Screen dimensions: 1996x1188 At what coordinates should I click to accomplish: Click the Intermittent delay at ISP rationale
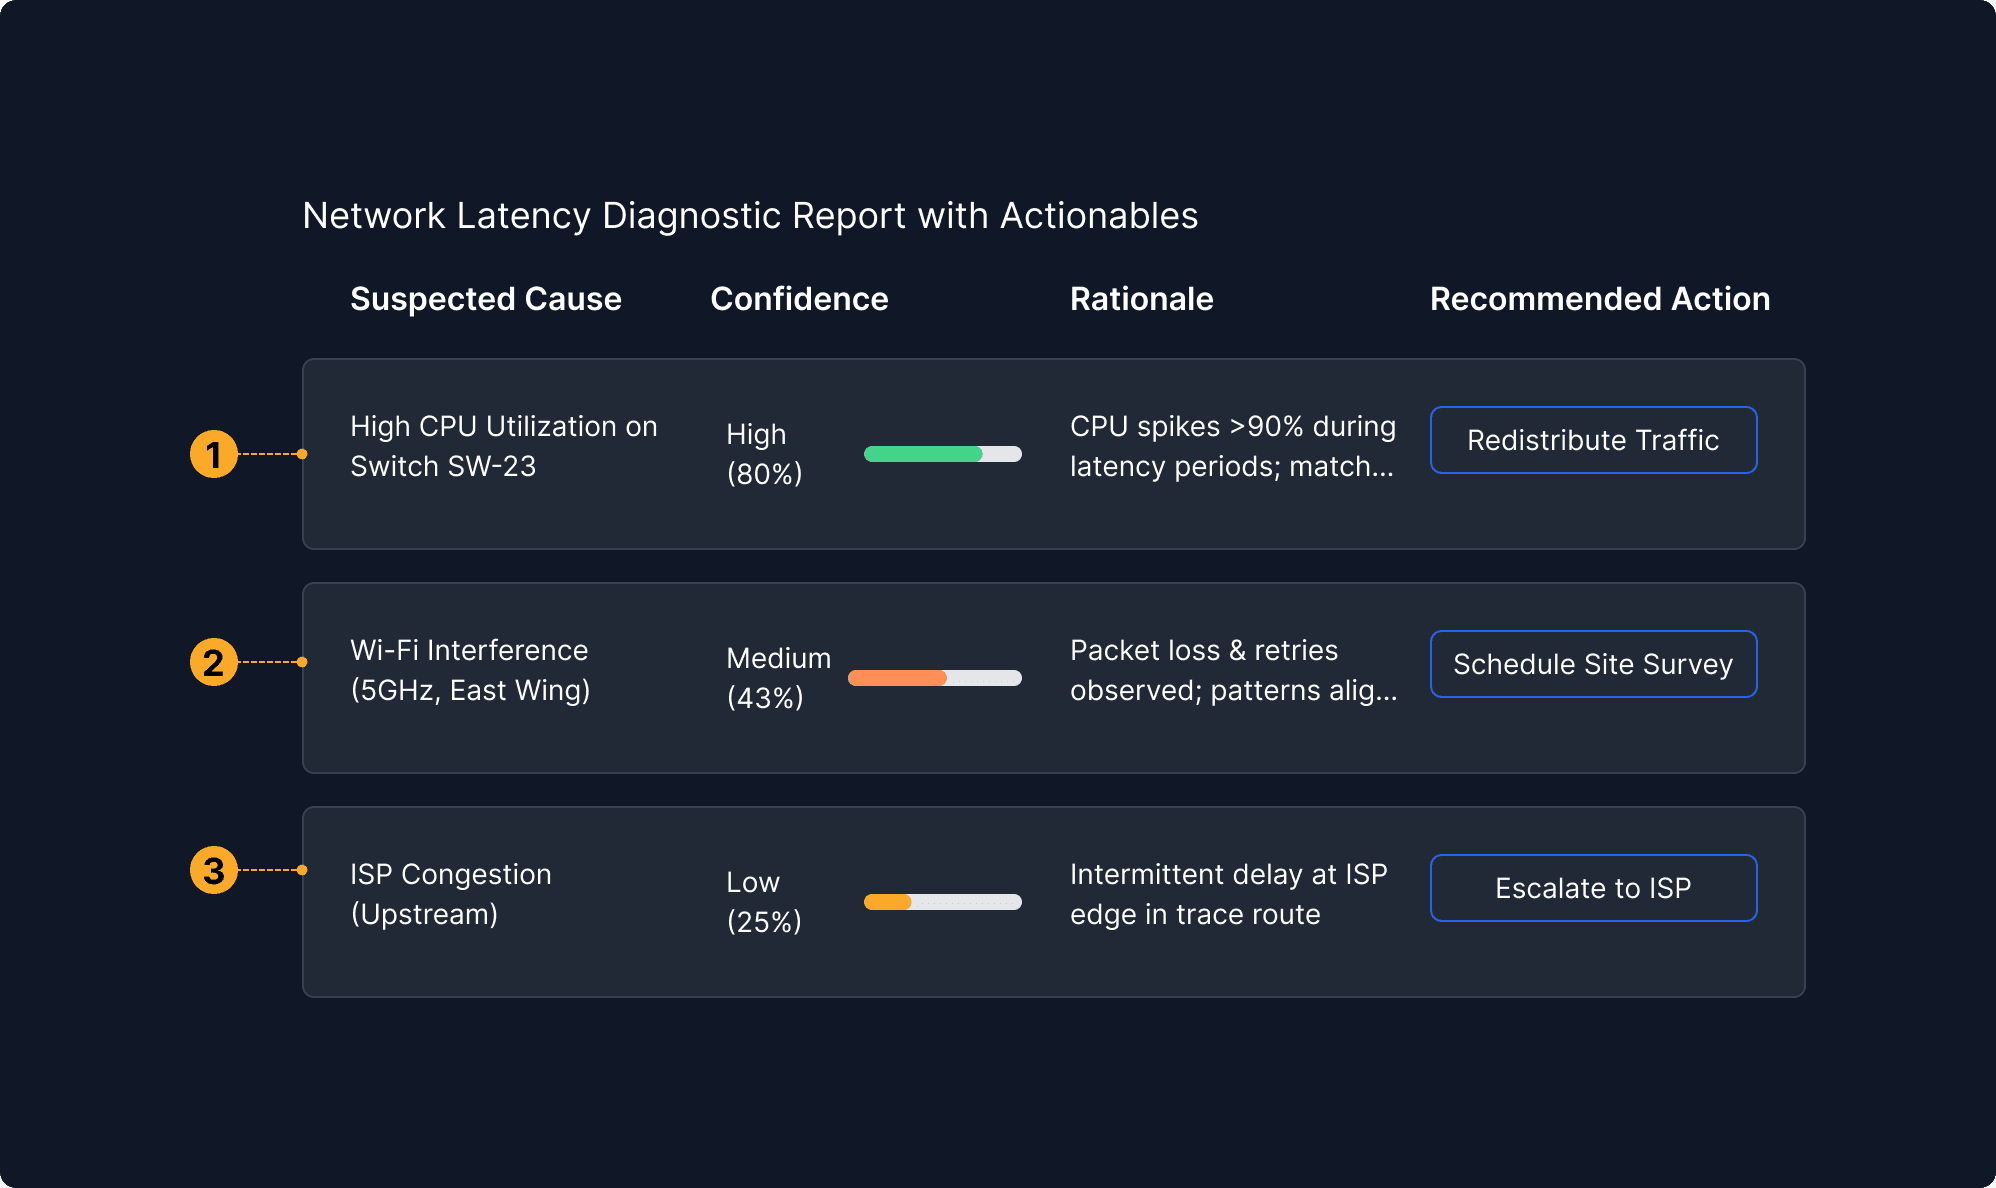coord(1228,894)
